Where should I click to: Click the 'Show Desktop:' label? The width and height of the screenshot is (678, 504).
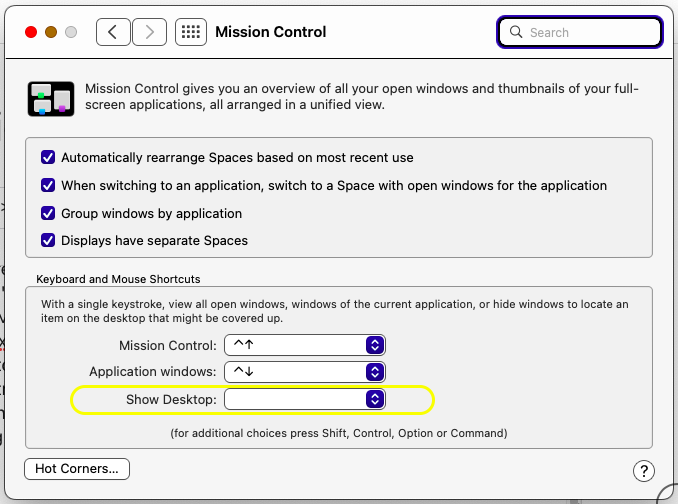tap(171, 399)
